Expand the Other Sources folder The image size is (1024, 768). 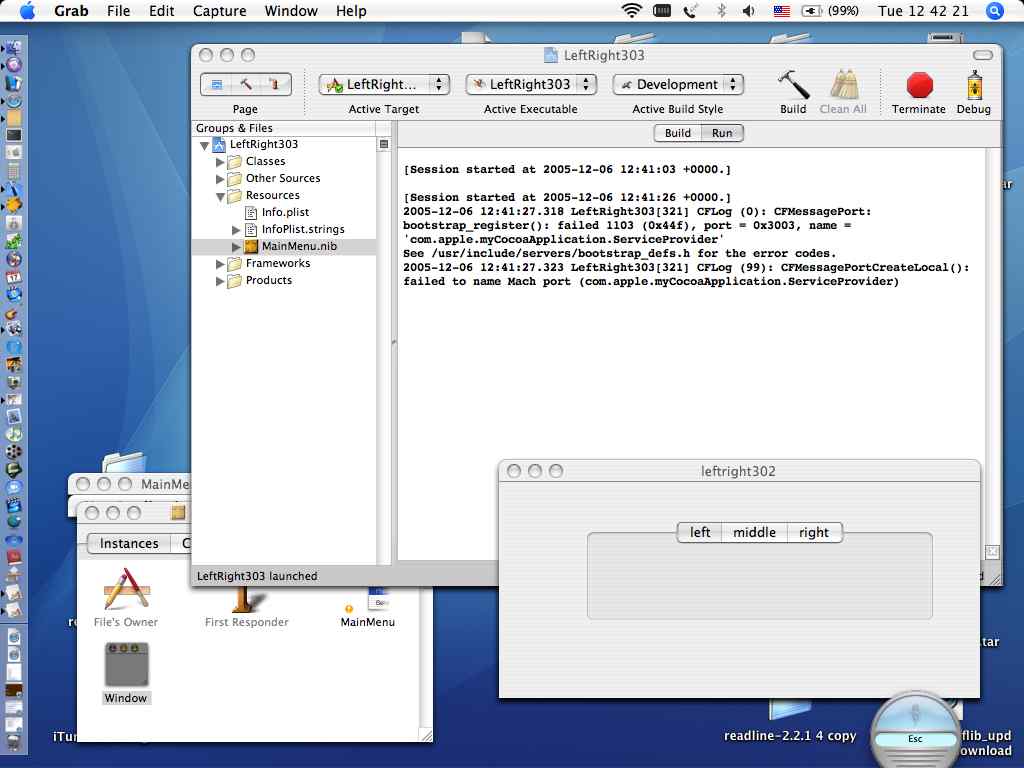click(x=220, y=178)
